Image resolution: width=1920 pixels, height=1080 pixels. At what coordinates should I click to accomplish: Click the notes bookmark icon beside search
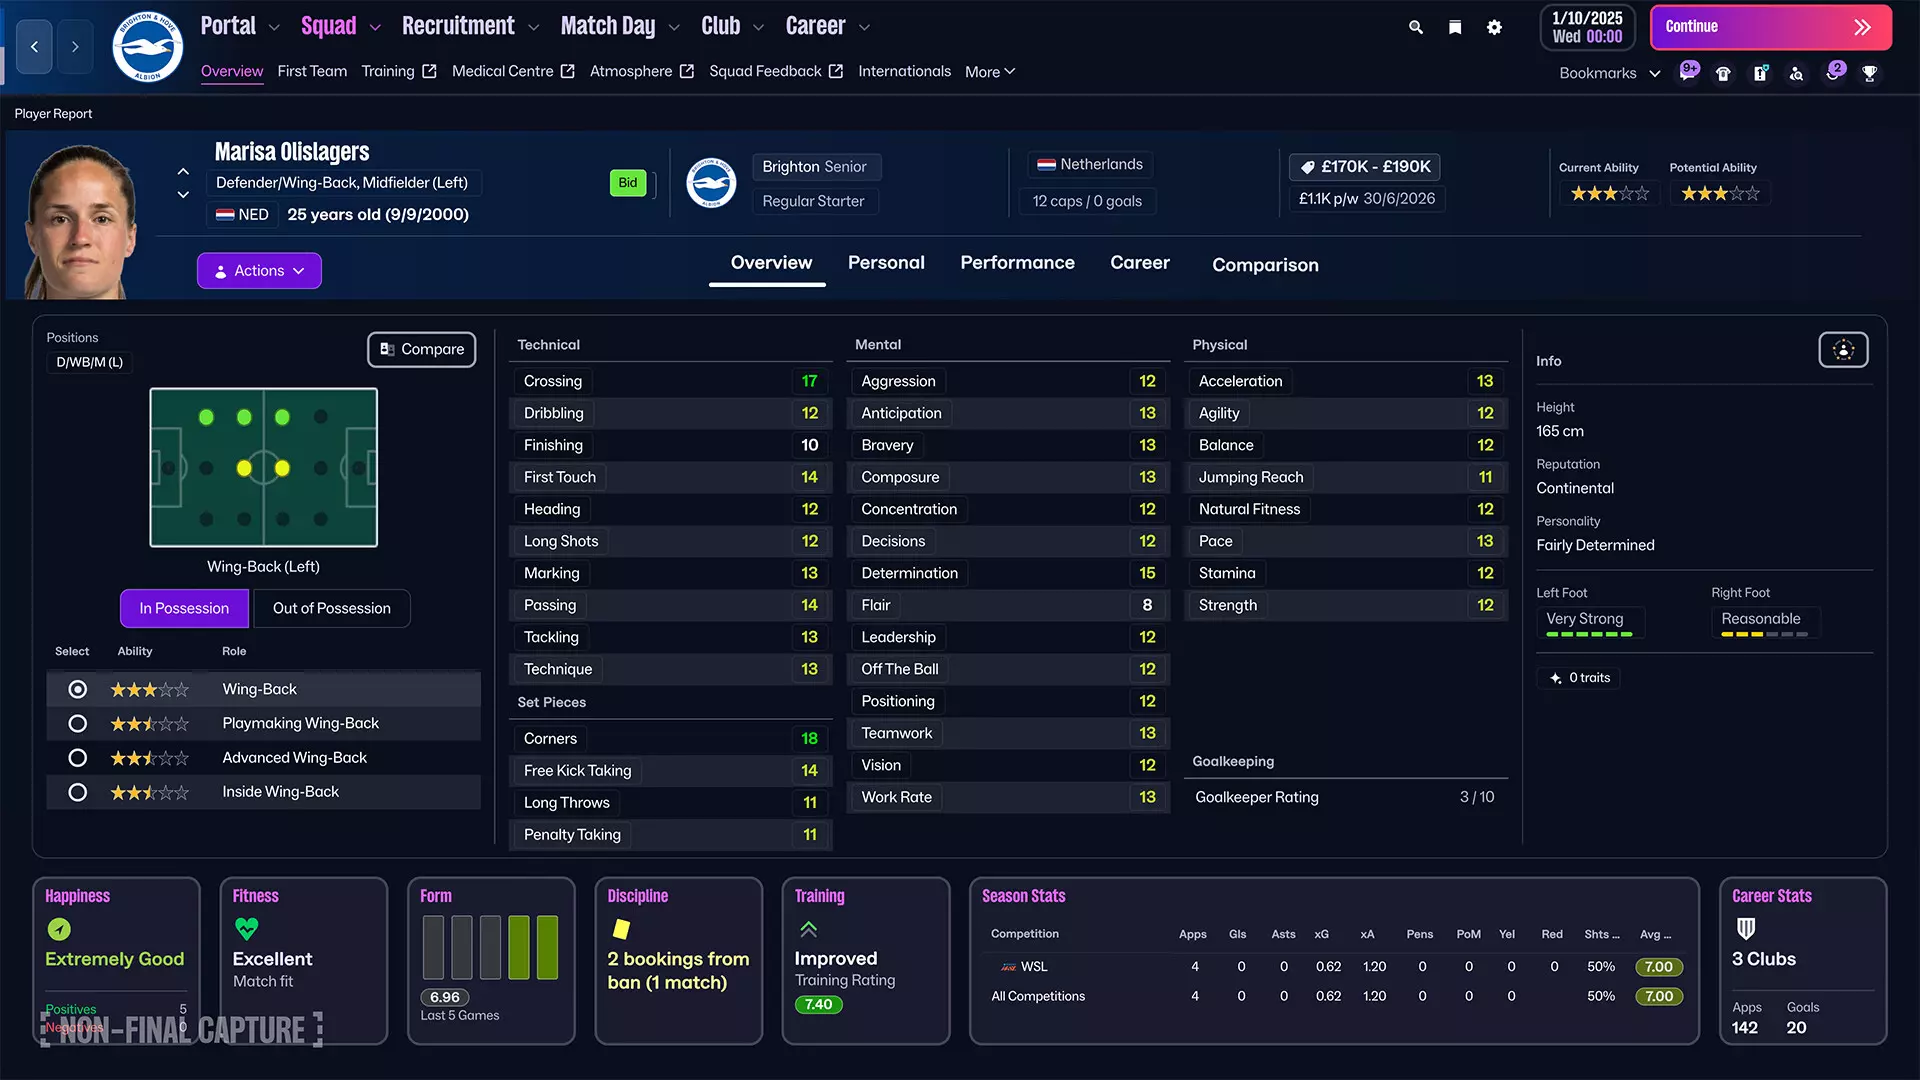click(1455, 27)
